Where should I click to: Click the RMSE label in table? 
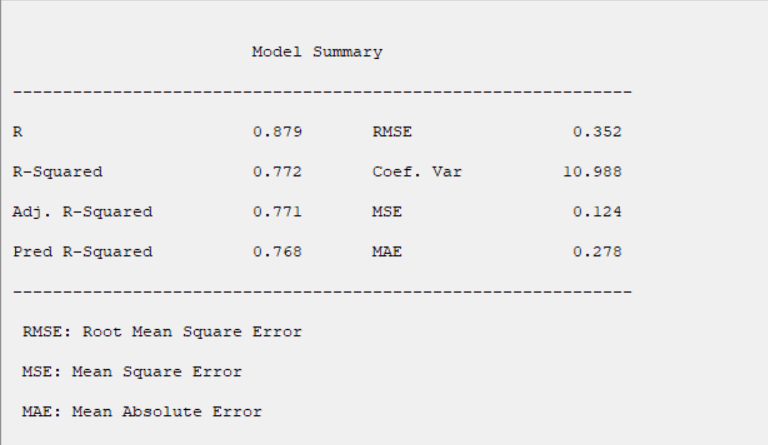[x=392, y=132]
